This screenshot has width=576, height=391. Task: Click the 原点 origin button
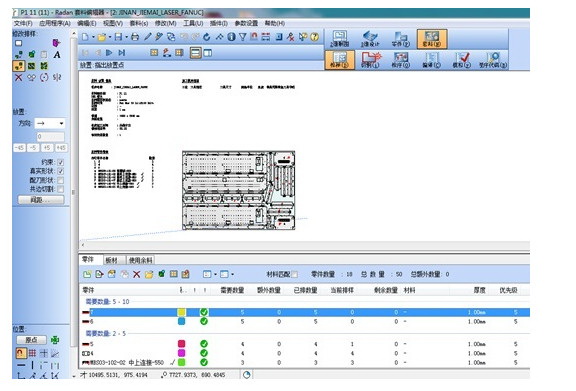coord(32,340)
